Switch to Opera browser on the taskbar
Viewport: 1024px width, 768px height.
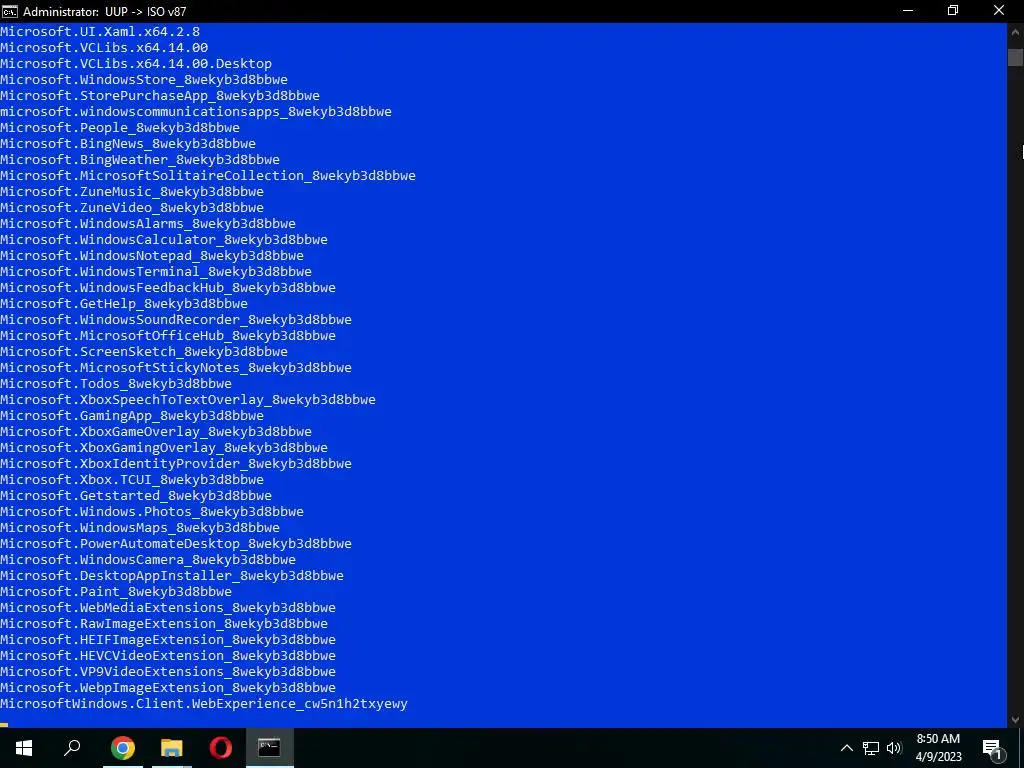click(221, 748)
